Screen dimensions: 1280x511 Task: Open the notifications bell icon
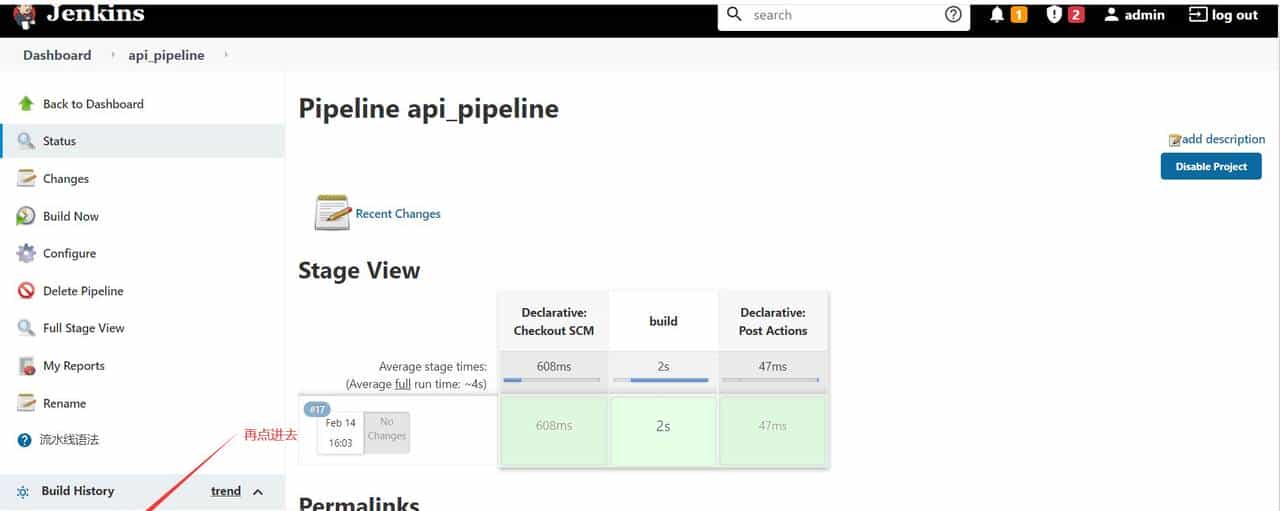[997, 15]
